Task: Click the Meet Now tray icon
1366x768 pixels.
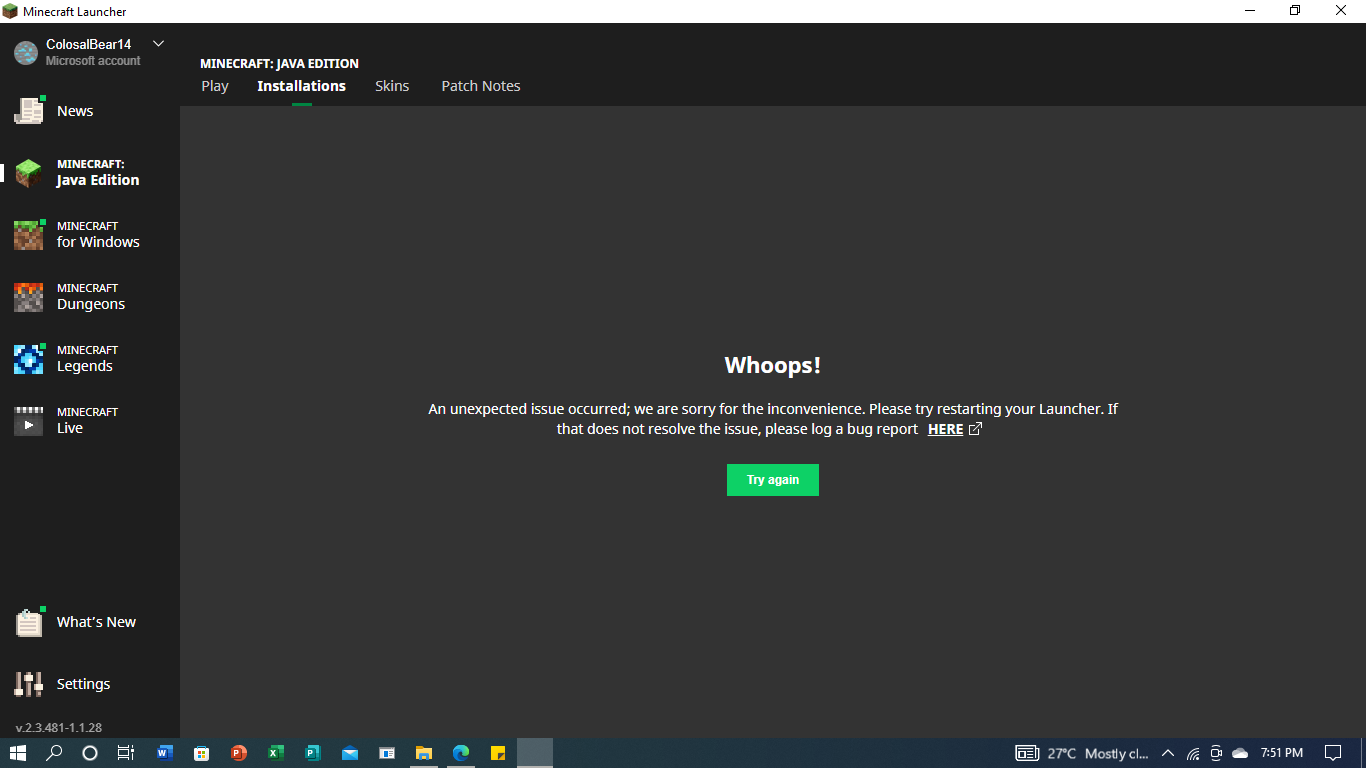Action: click(1216, 753)
